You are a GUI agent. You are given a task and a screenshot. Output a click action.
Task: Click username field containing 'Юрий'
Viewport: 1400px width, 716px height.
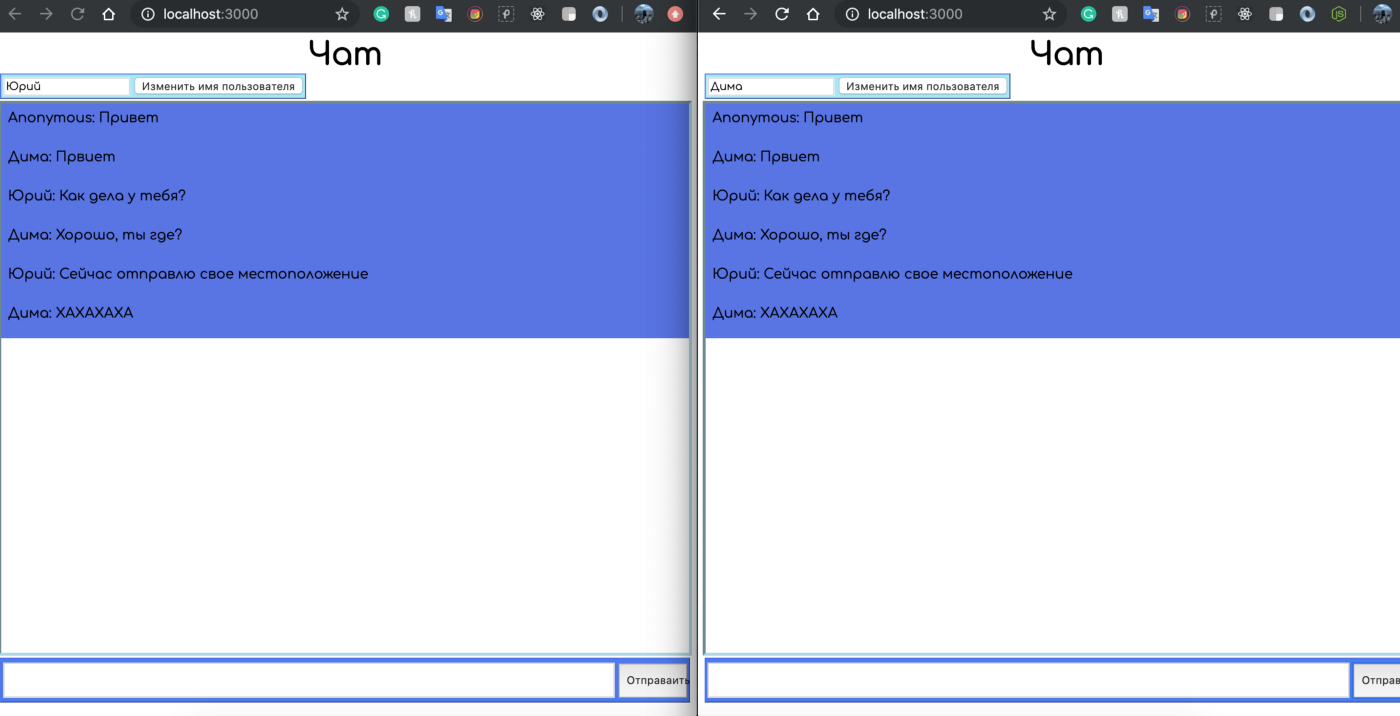(67, 86)
